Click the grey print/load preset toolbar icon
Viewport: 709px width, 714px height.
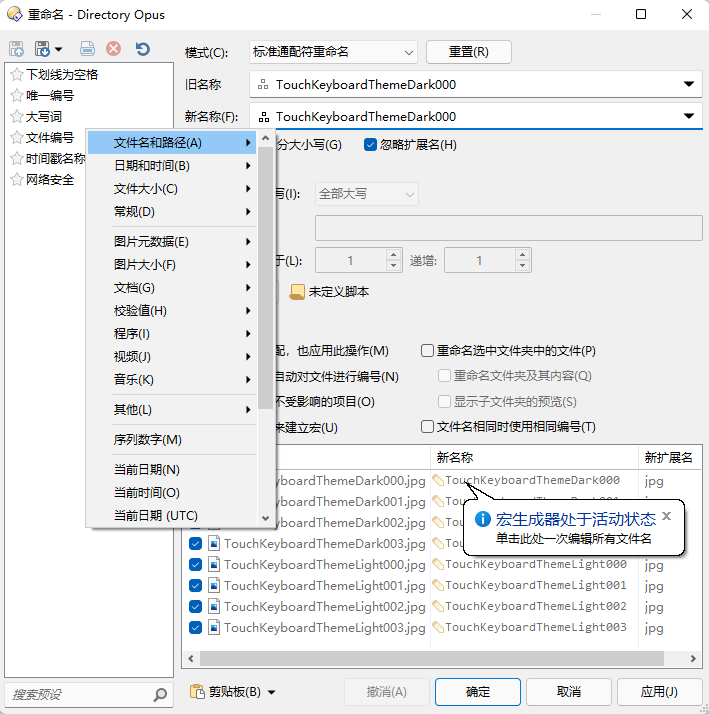(x=87, y=49)
